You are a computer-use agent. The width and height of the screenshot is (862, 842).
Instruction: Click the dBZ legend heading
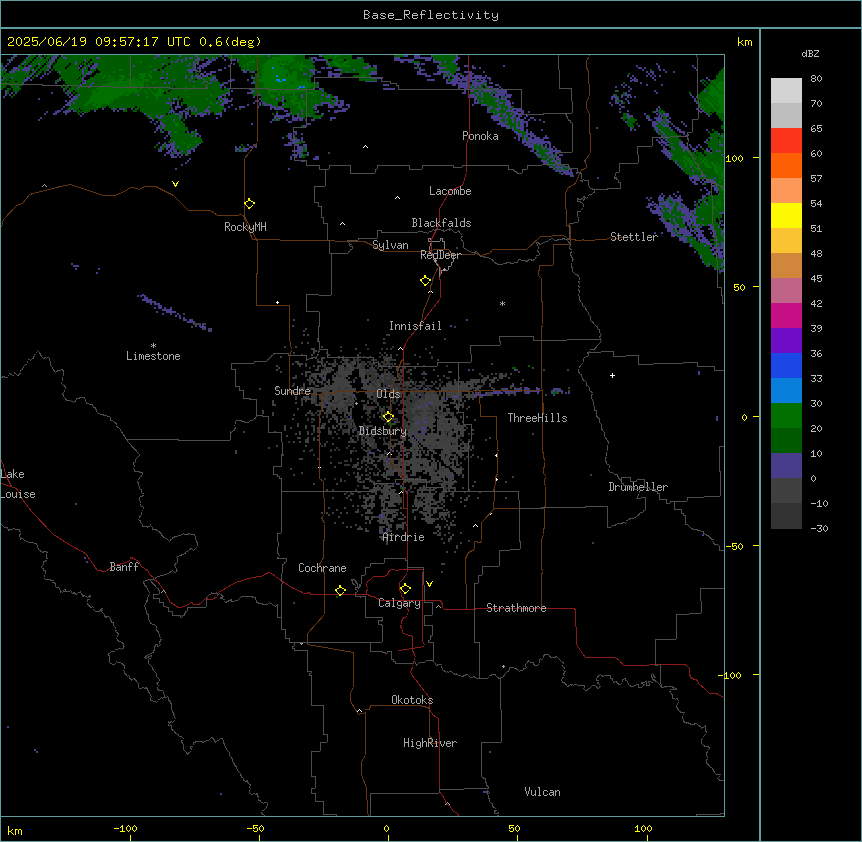click(x=810, y=54)
